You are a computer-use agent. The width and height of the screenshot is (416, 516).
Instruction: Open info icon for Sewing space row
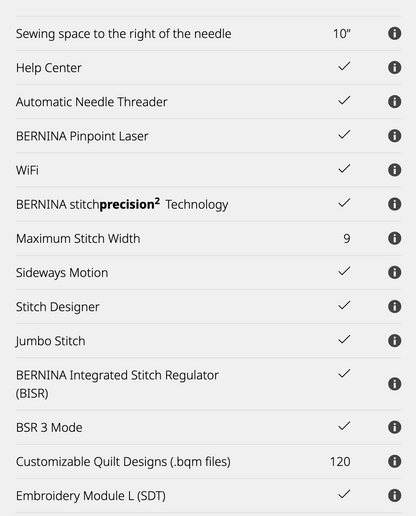point(394,33)
